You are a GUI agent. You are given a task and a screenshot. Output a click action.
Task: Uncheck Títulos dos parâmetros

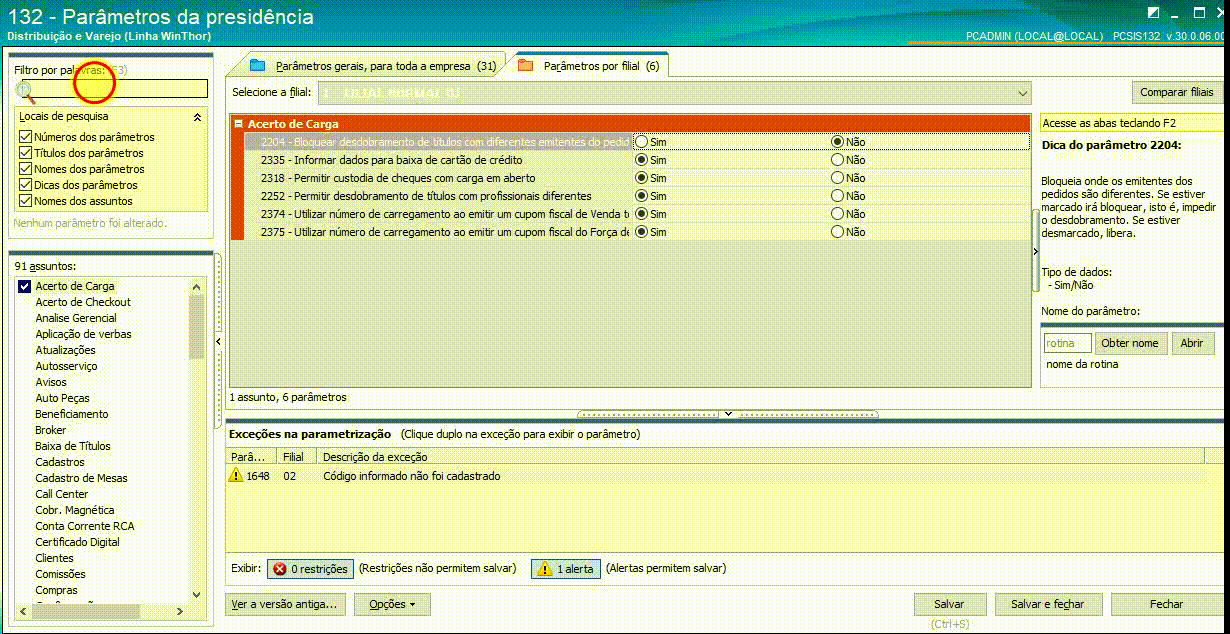[26, 153]
